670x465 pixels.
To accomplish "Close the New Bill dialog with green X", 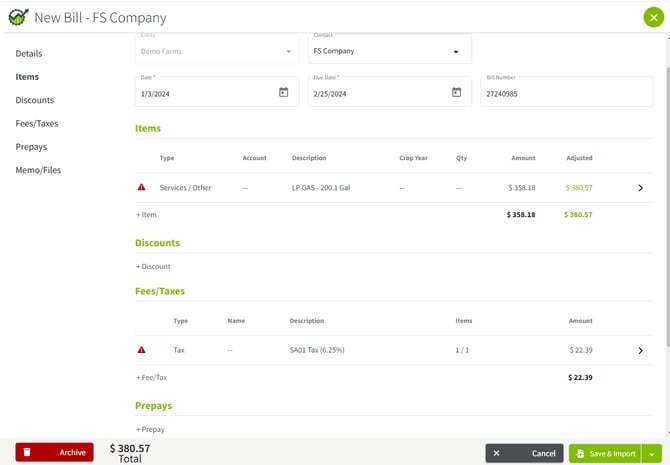I will pos(653,17).
